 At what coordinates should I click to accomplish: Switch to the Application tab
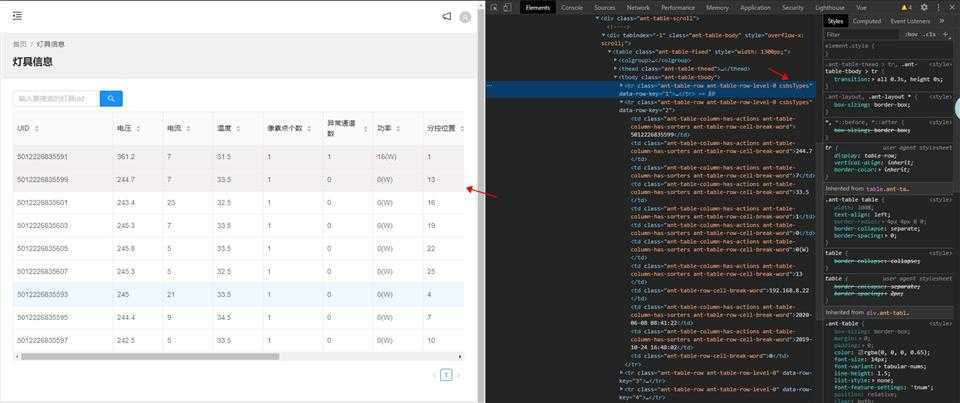[756, 7]
